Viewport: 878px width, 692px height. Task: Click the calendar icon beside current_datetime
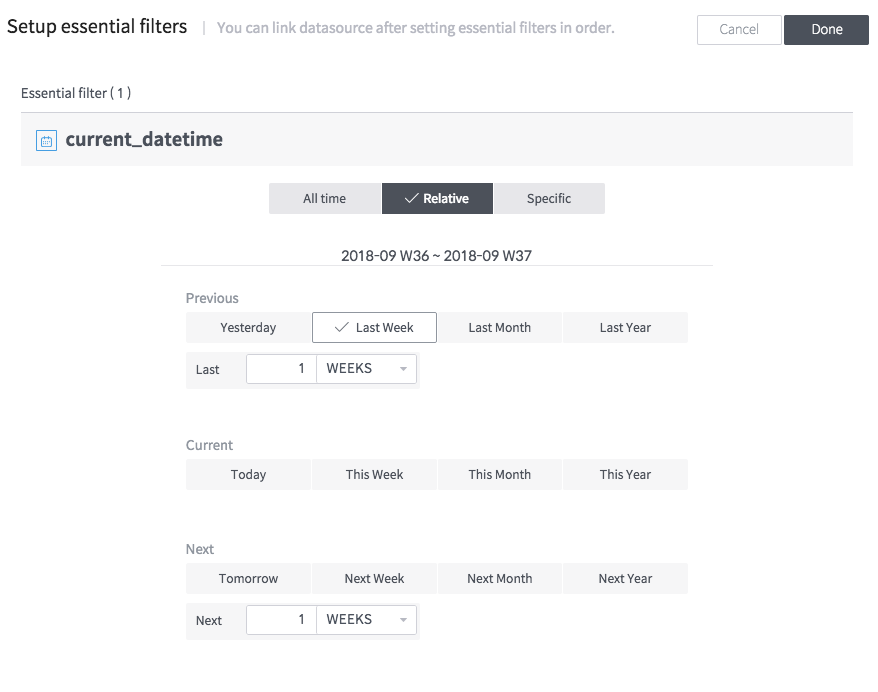tap(46, 140)
